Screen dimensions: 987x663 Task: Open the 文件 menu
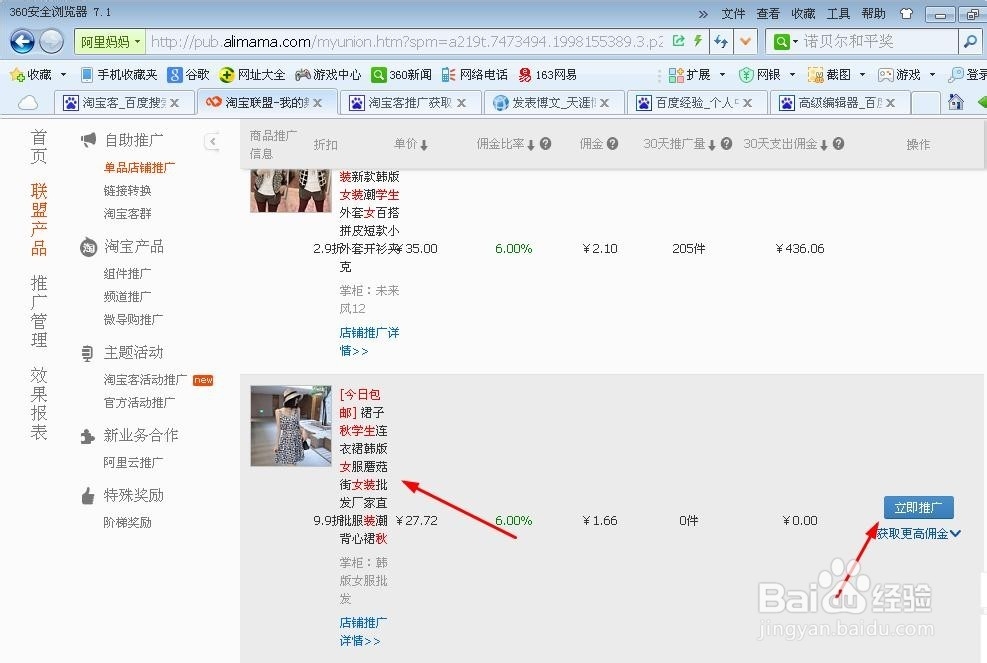733,13
